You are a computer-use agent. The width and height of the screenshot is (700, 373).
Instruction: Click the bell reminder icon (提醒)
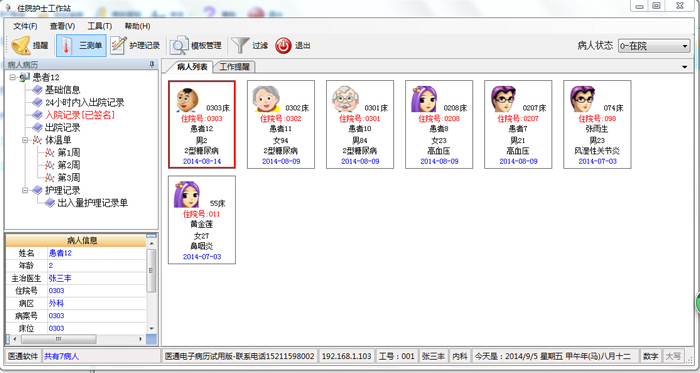[21, 46]
